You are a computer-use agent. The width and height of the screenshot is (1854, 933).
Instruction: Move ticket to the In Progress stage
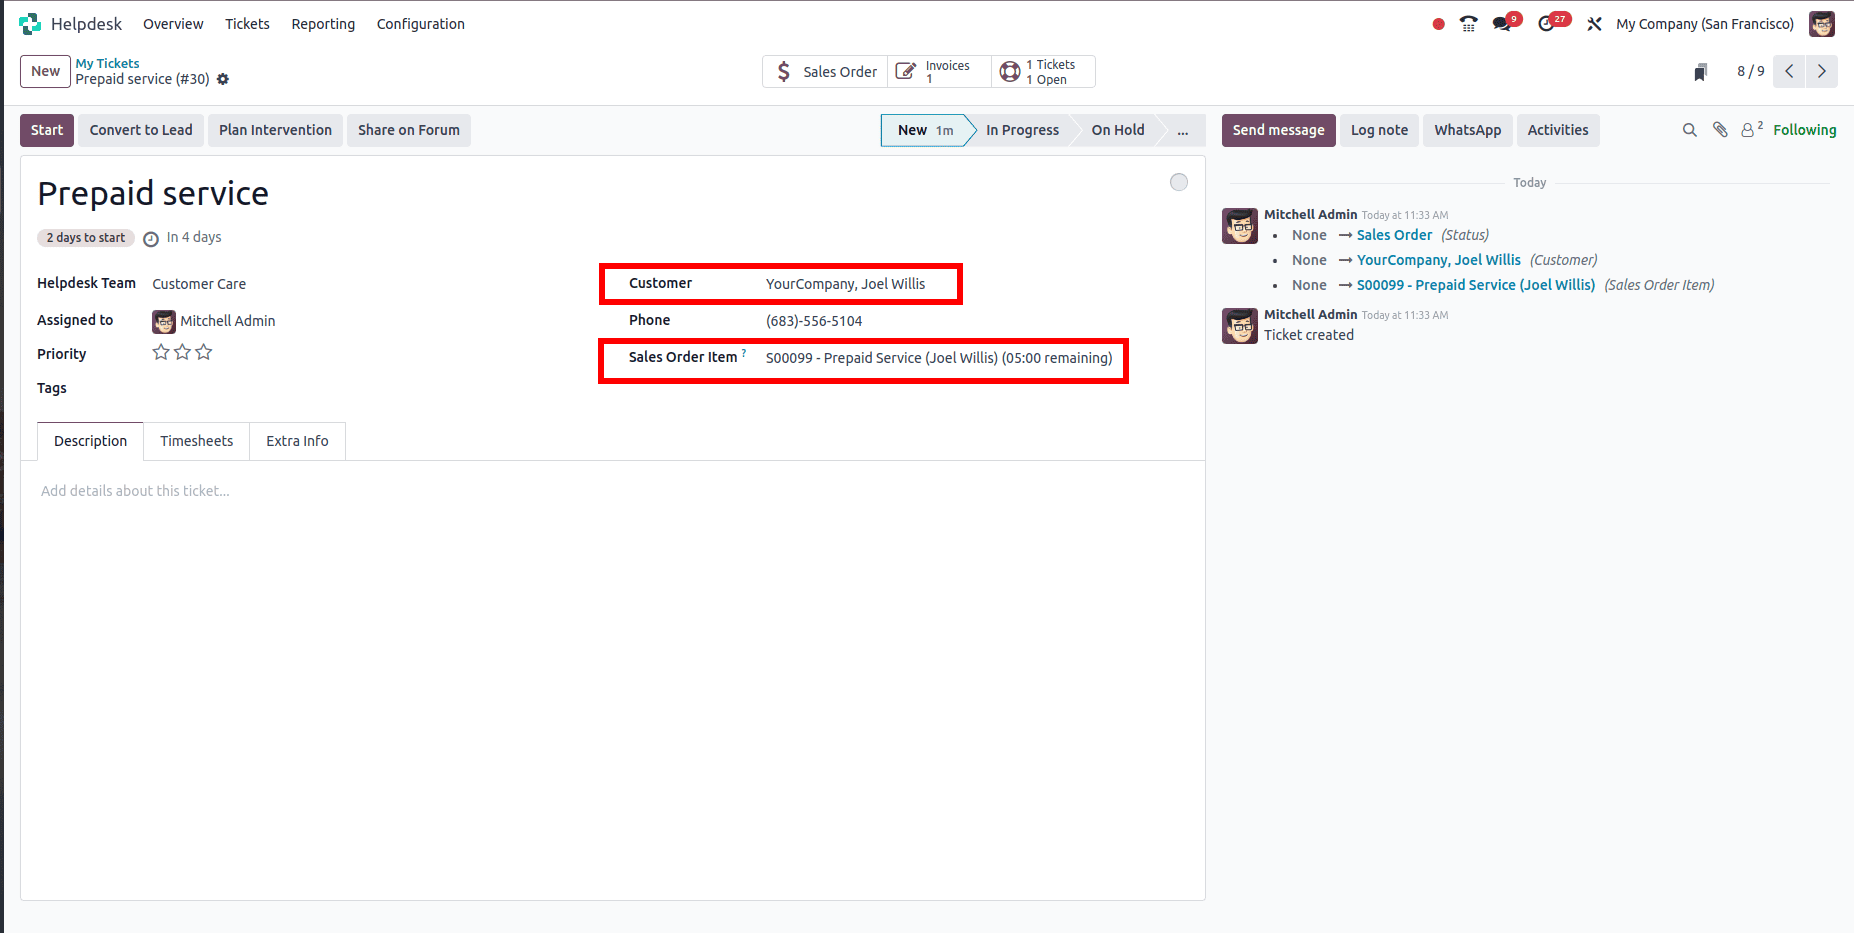click(1022, 130)
